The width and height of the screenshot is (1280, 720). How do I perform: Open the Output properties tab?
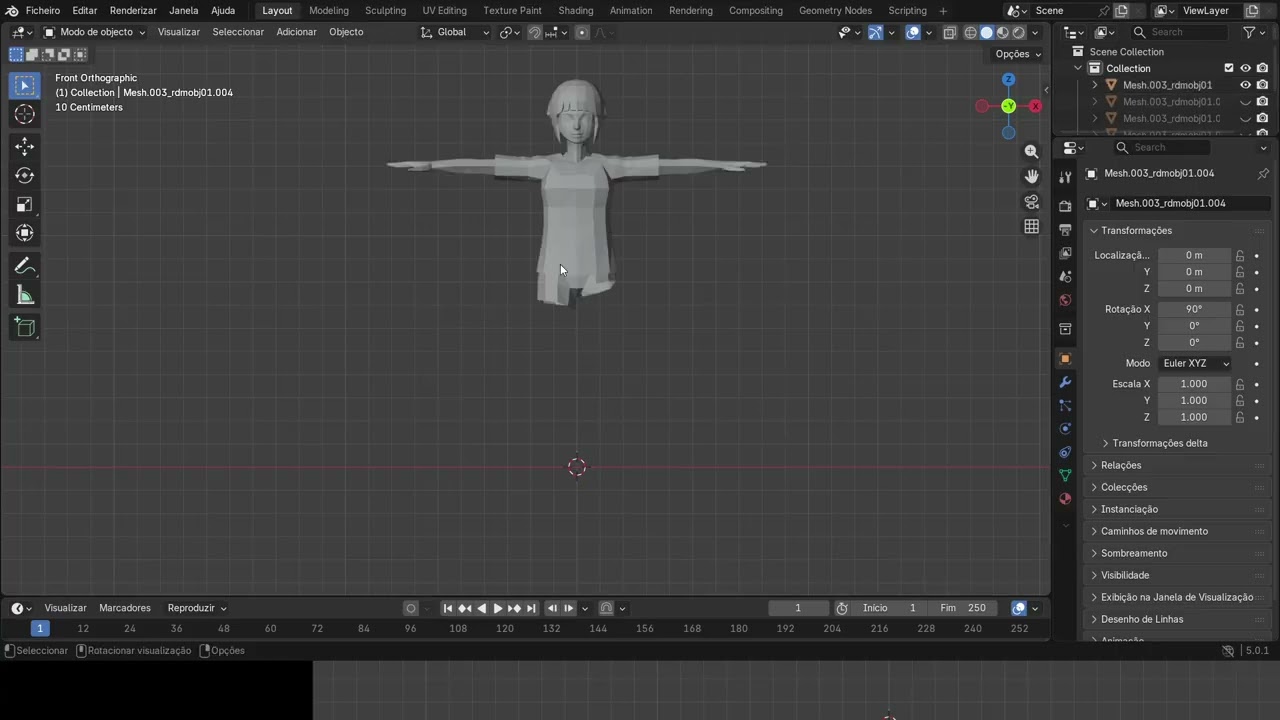click(x=1065, y=230)
